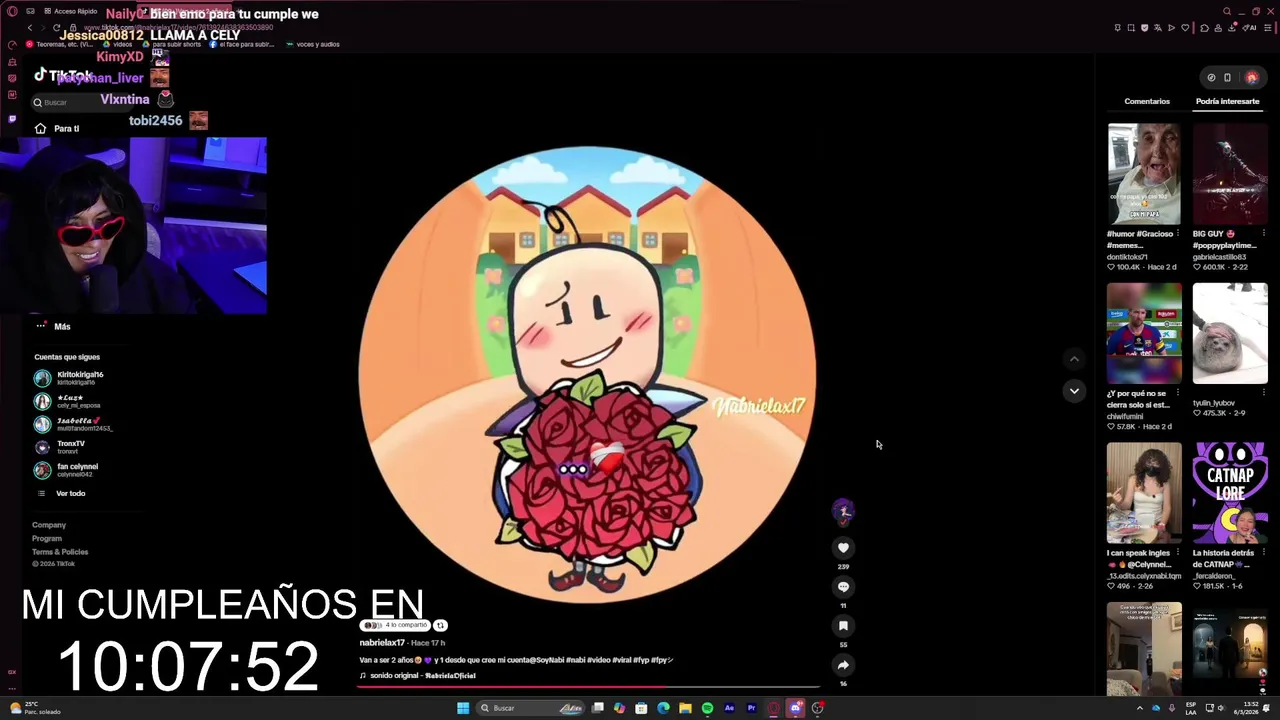This screenshot has width=1280, height=720.
Task: Toggle the browser ad-blocker shield icon
Action: (x=1145, y=28)
